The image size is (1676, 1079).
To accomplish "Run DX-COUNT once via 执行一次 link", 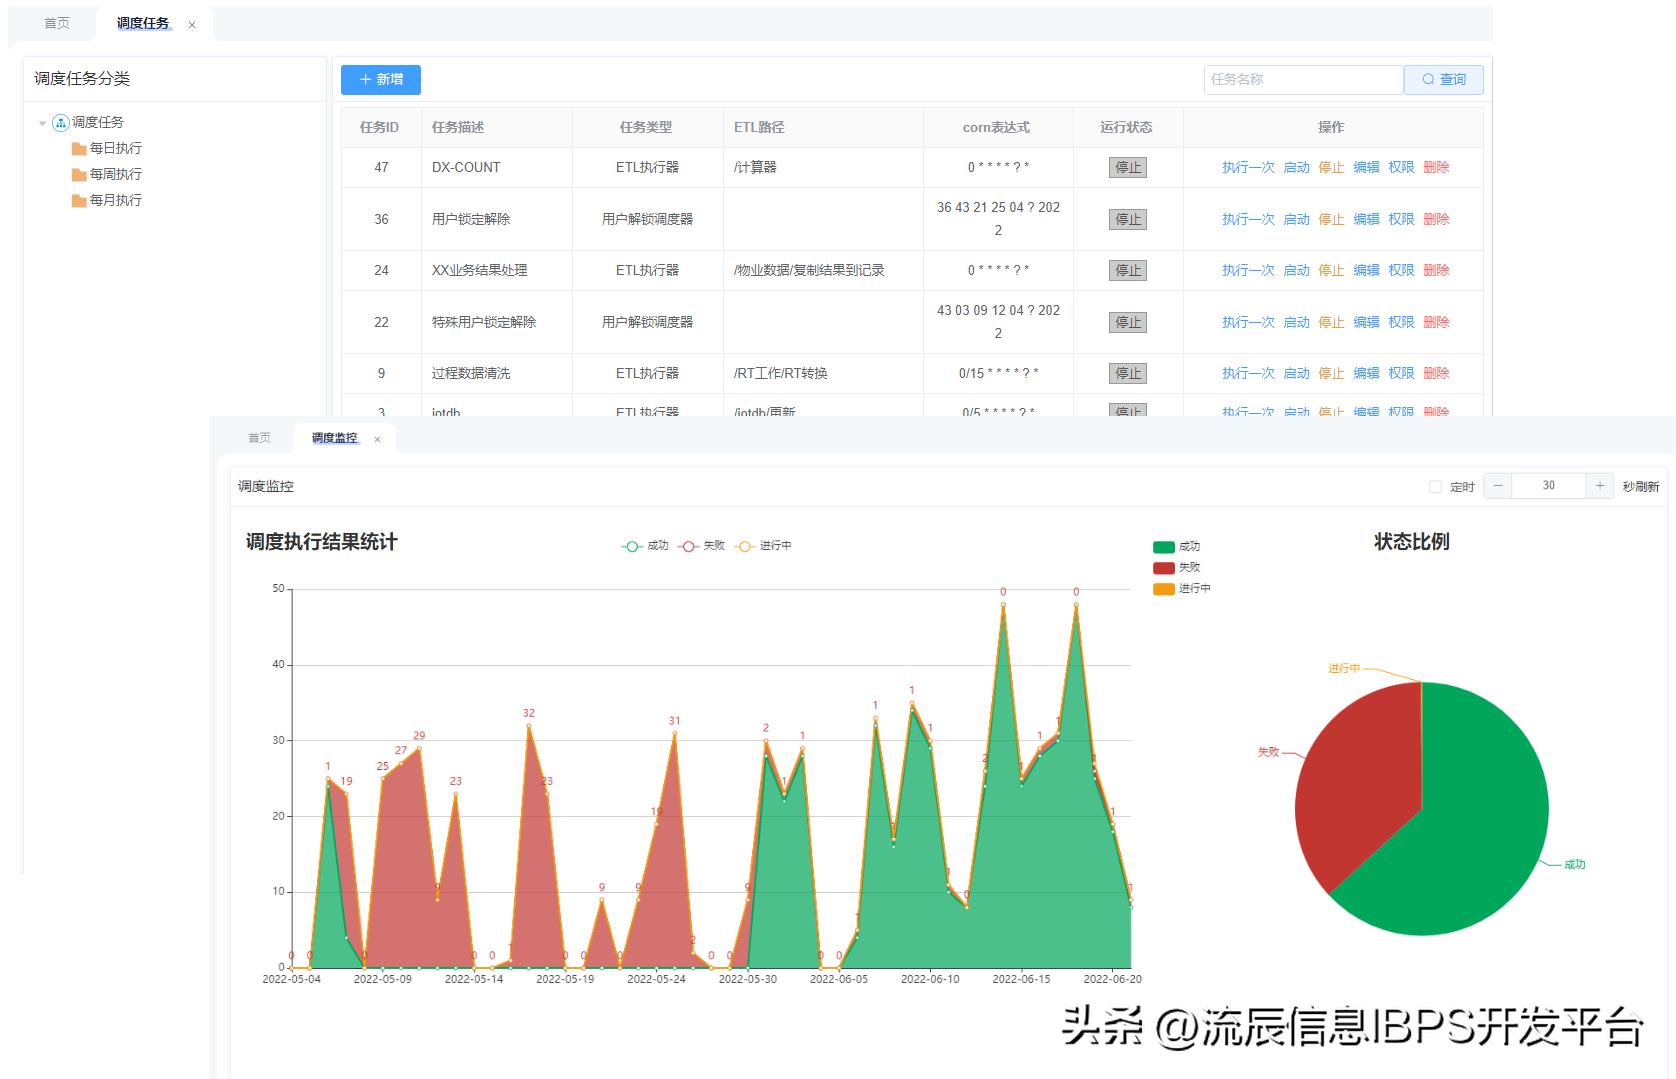I will [x=1246, y=167].
